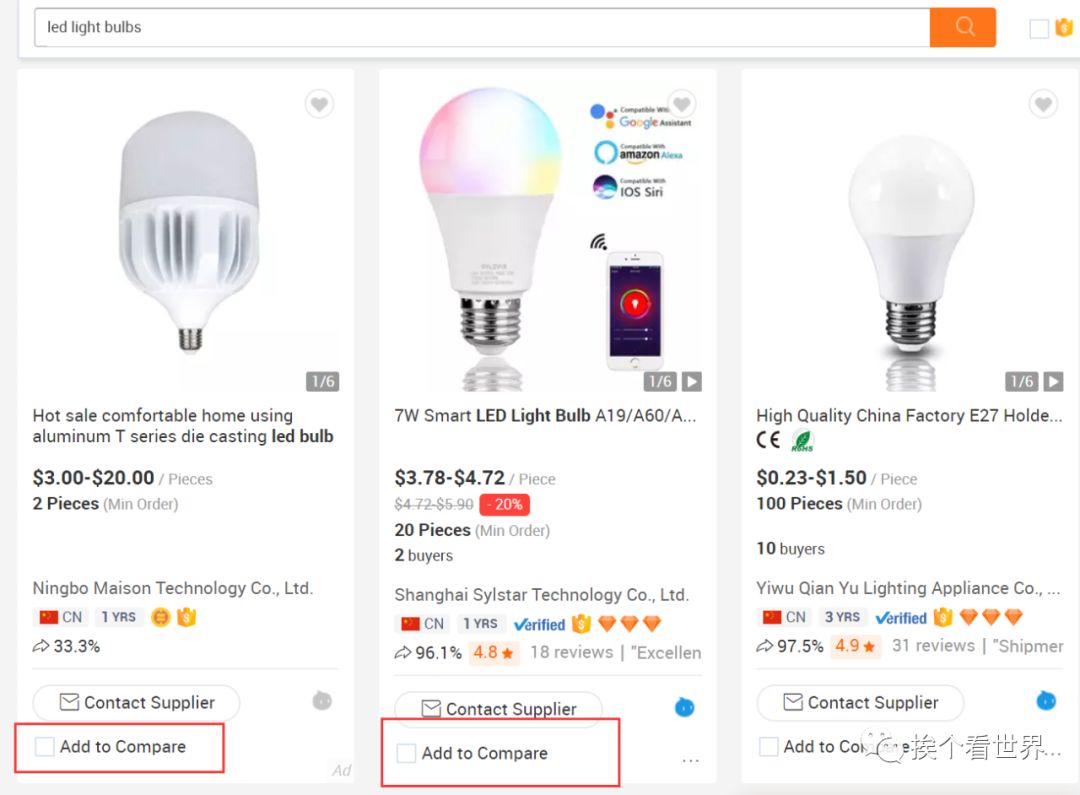The image size is (1080, 795).
Task: Check Add to Compare for Yiwu Qian Yu bulb
Action: coord(769,747)
